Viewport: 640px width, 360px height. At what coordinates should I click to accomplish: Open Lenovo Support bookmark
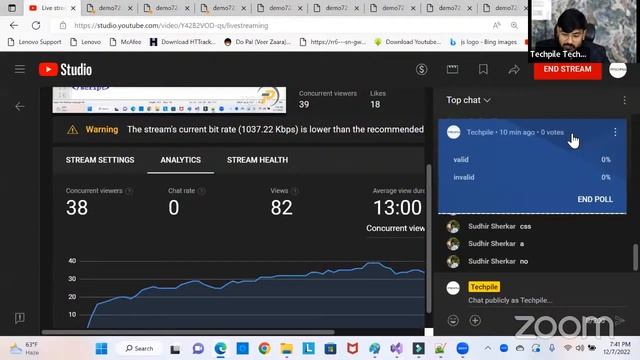[34, 42]
